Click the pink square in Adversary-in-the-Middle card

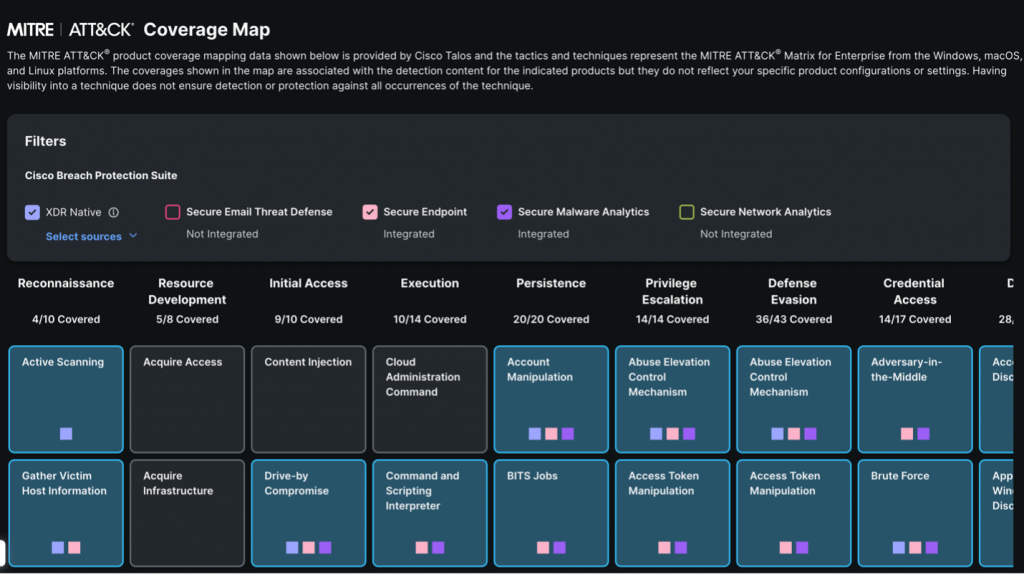(907, 434)
